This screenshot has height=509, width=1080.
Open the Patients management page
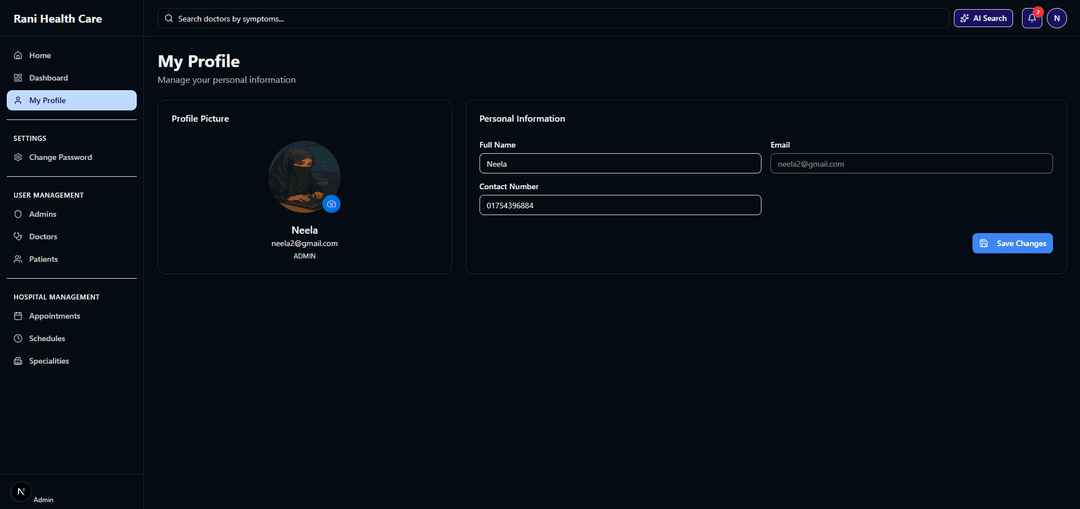click(x=43, y=259)
